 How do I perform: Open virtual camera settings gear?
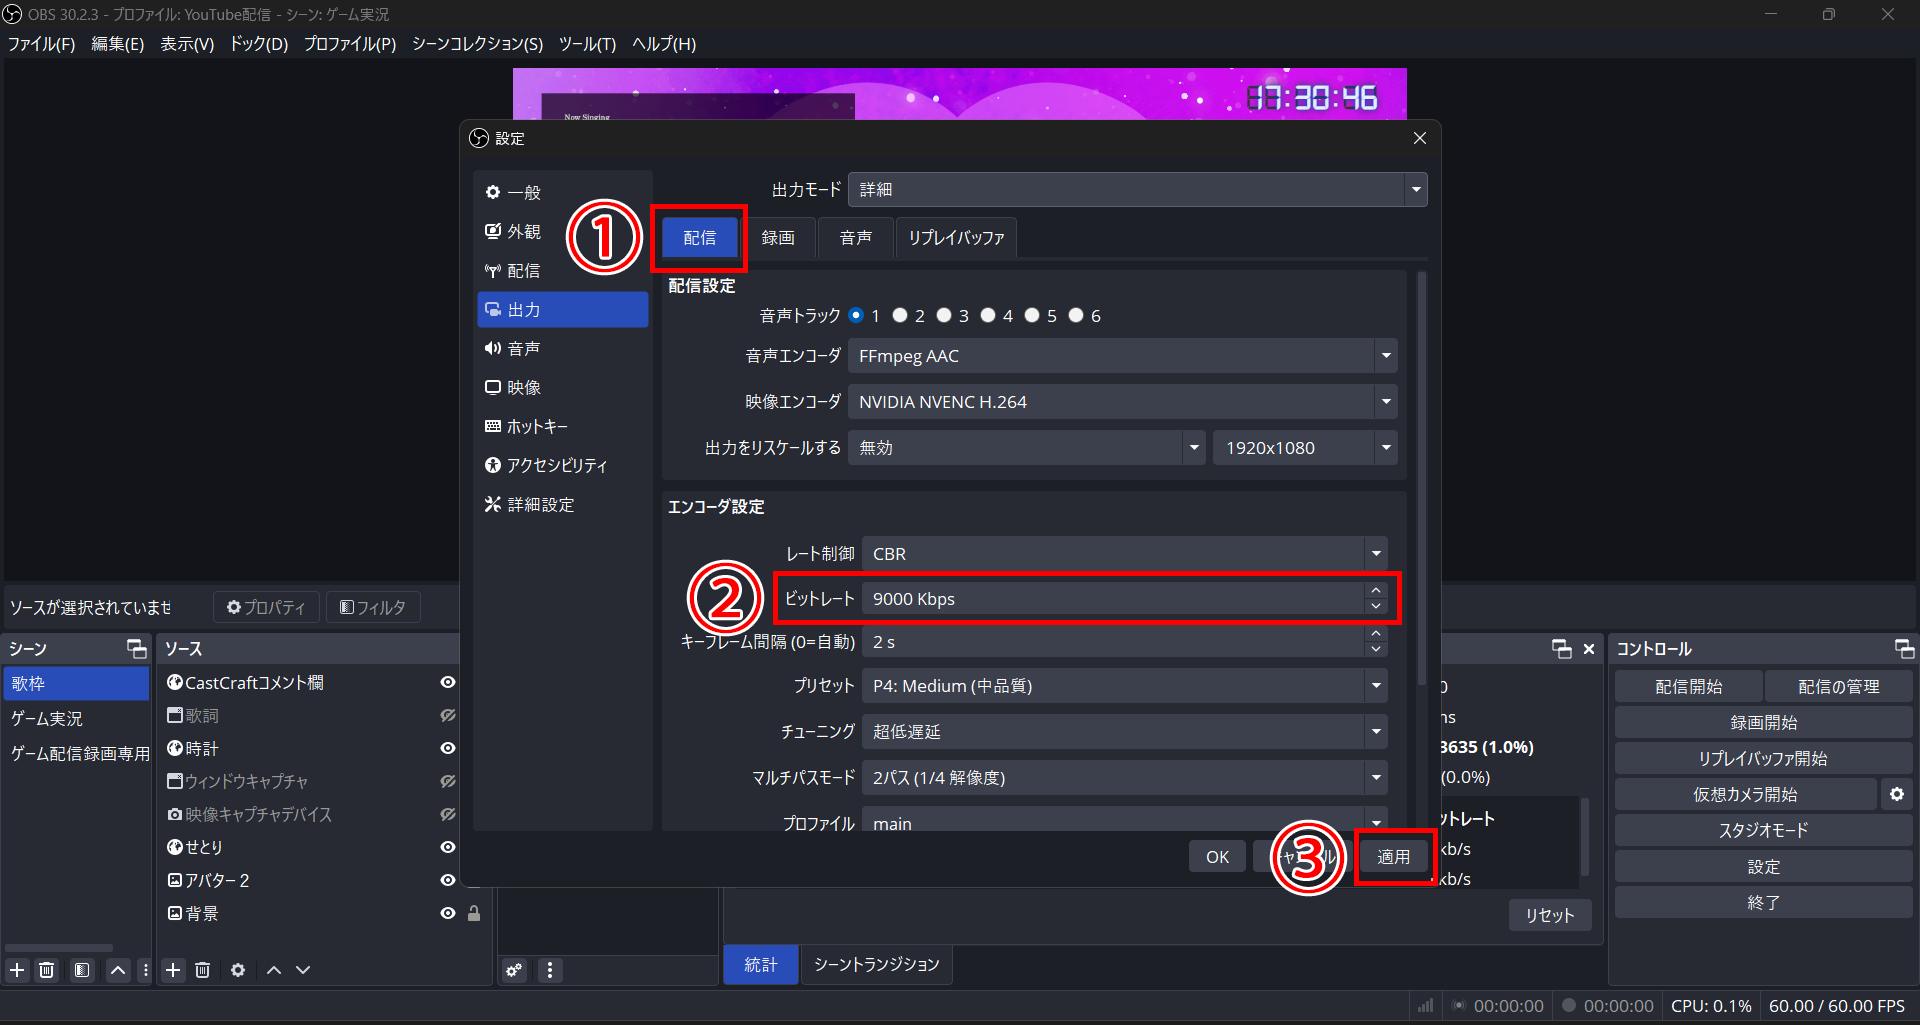coord(1897,794)
